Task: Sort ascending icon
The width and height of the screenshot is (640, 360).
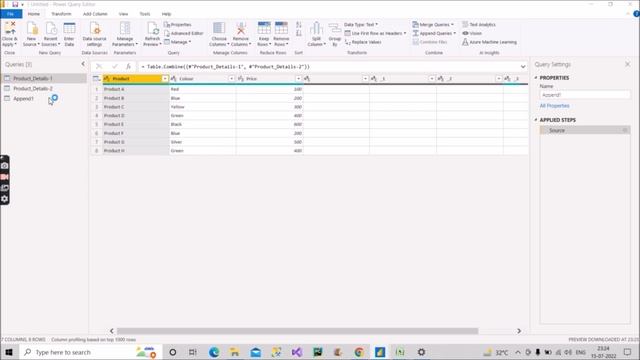Action: [x=299, y=25]
